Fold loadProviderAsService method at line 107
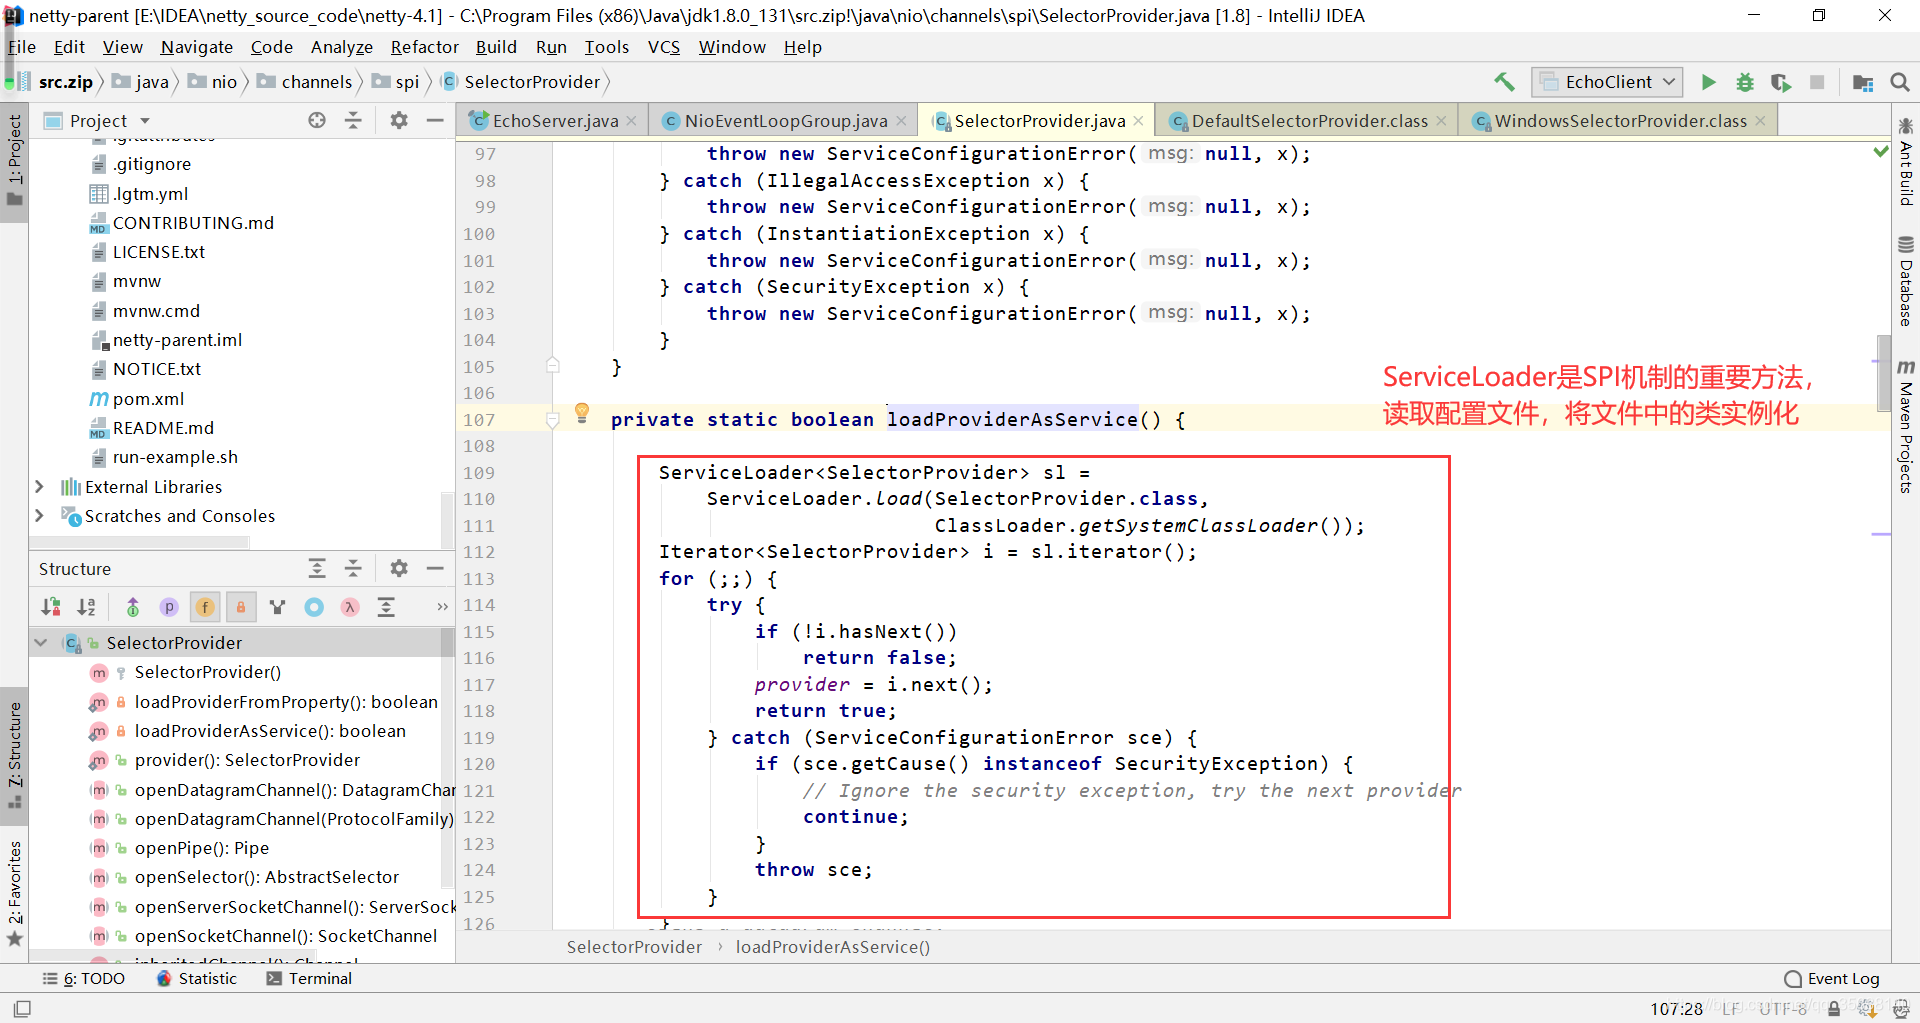This screenshot has height=1023, width=1920. [553, 420]
